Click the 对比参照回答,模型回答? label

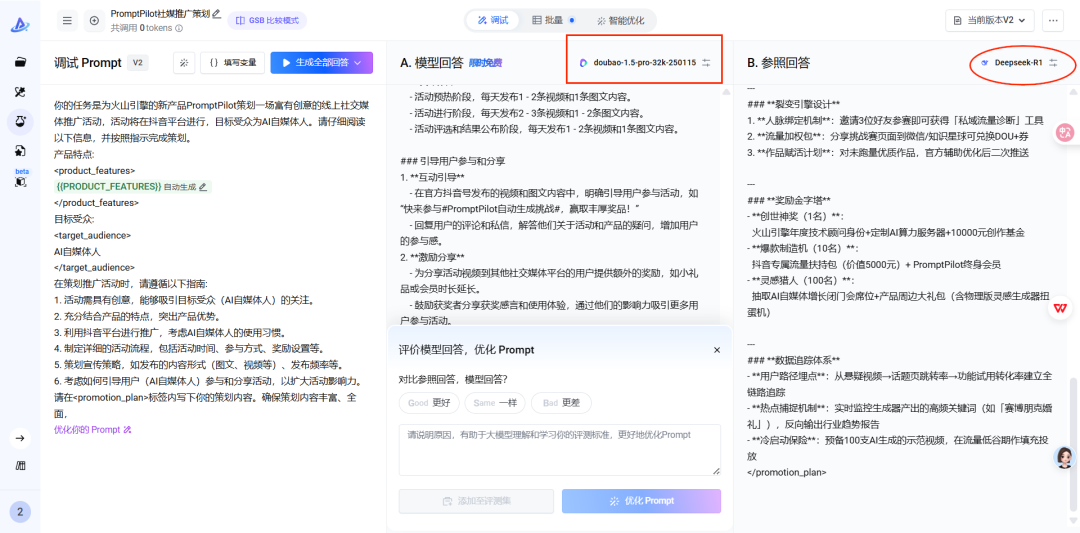[x=453, y=379]
